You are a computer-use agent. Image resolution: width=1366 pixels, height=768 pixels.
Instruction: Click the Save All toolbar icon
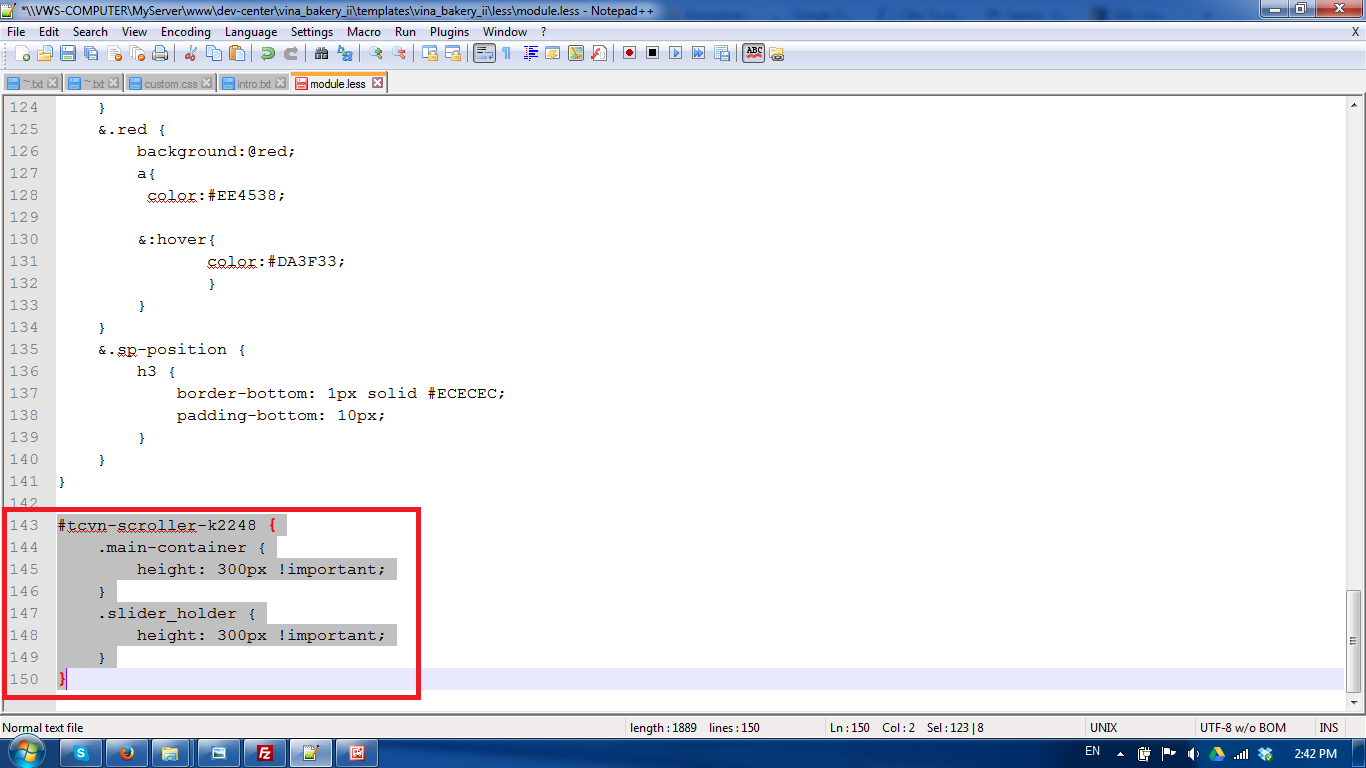tap(90, 54)
